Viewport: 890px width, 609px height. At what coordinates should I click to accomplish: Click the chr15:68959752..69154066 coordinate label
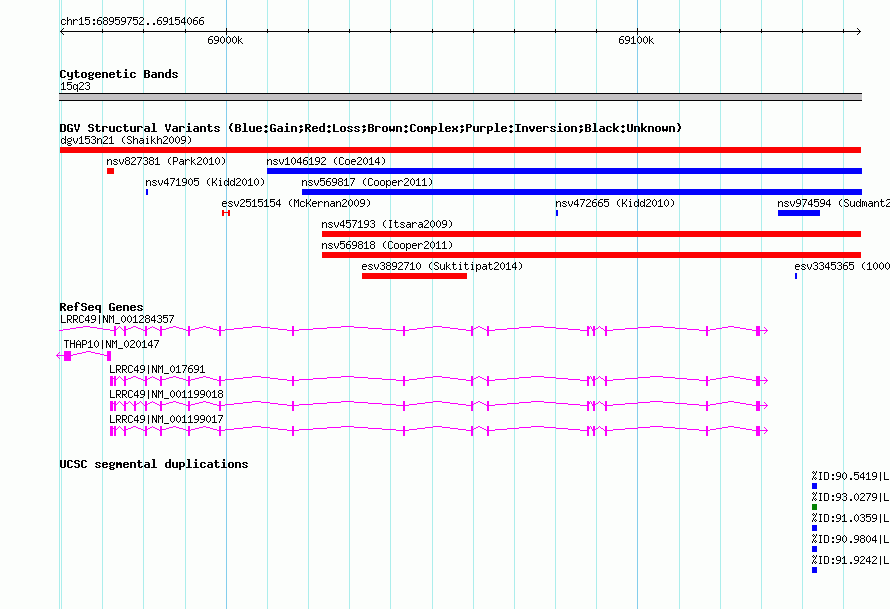(132, 22)
